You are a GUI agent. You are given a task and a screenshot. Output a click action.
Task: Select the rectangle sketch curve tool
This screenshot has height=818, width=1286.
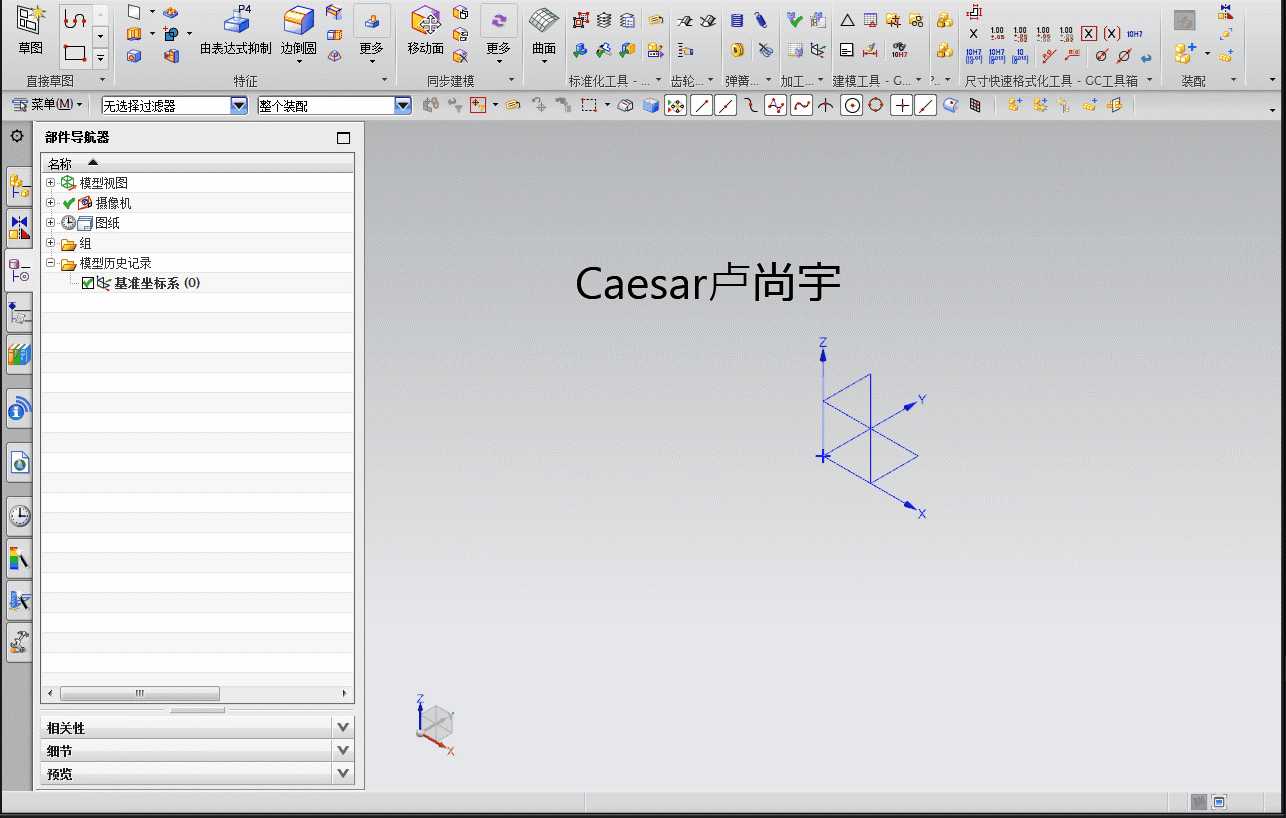[75, 53]
